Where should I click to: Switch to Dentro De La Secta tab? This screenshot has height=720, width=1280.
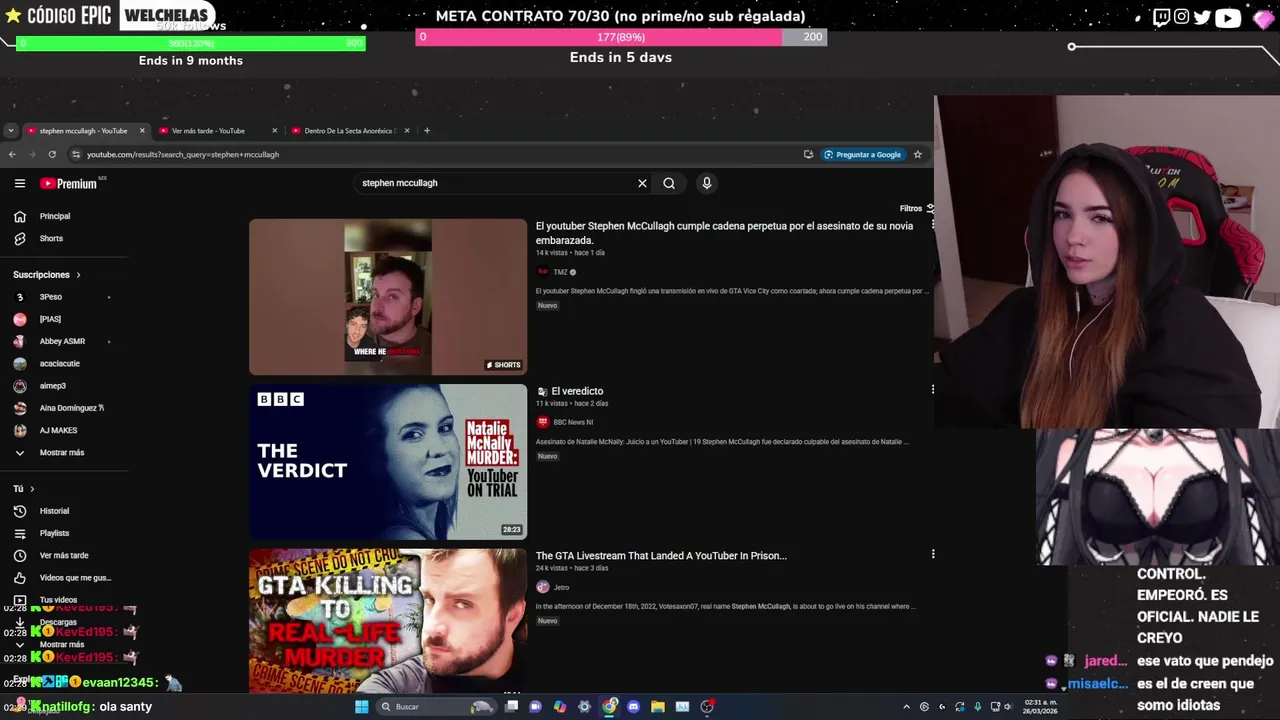350,130
